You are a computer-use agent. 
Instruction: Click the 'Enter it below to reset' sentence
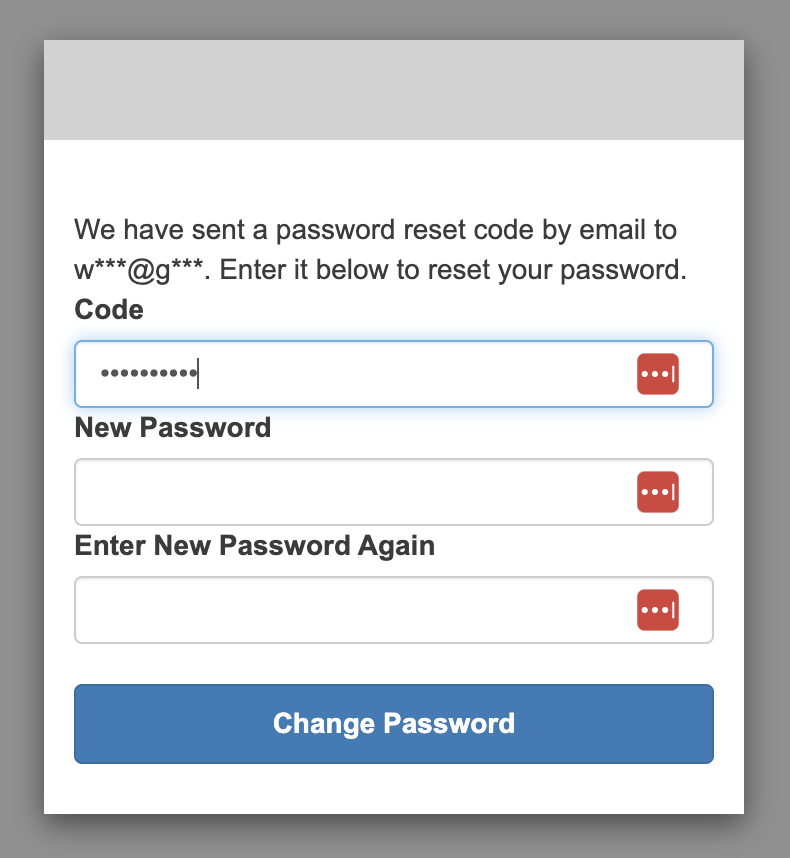453,270
